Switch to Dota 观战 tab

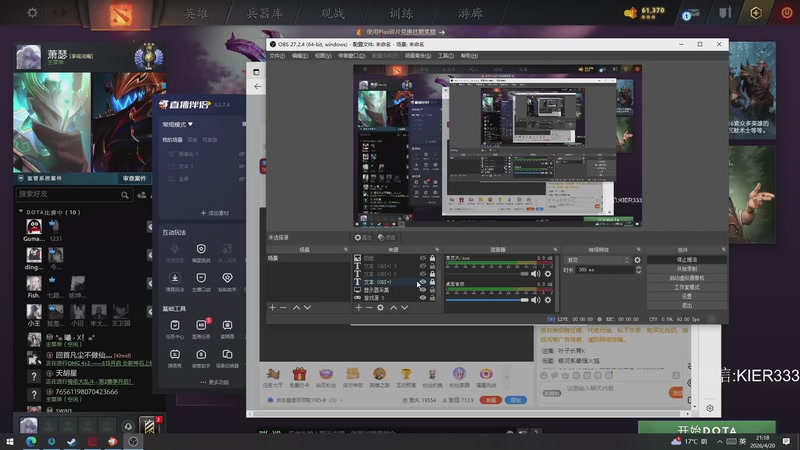[332, 14]
